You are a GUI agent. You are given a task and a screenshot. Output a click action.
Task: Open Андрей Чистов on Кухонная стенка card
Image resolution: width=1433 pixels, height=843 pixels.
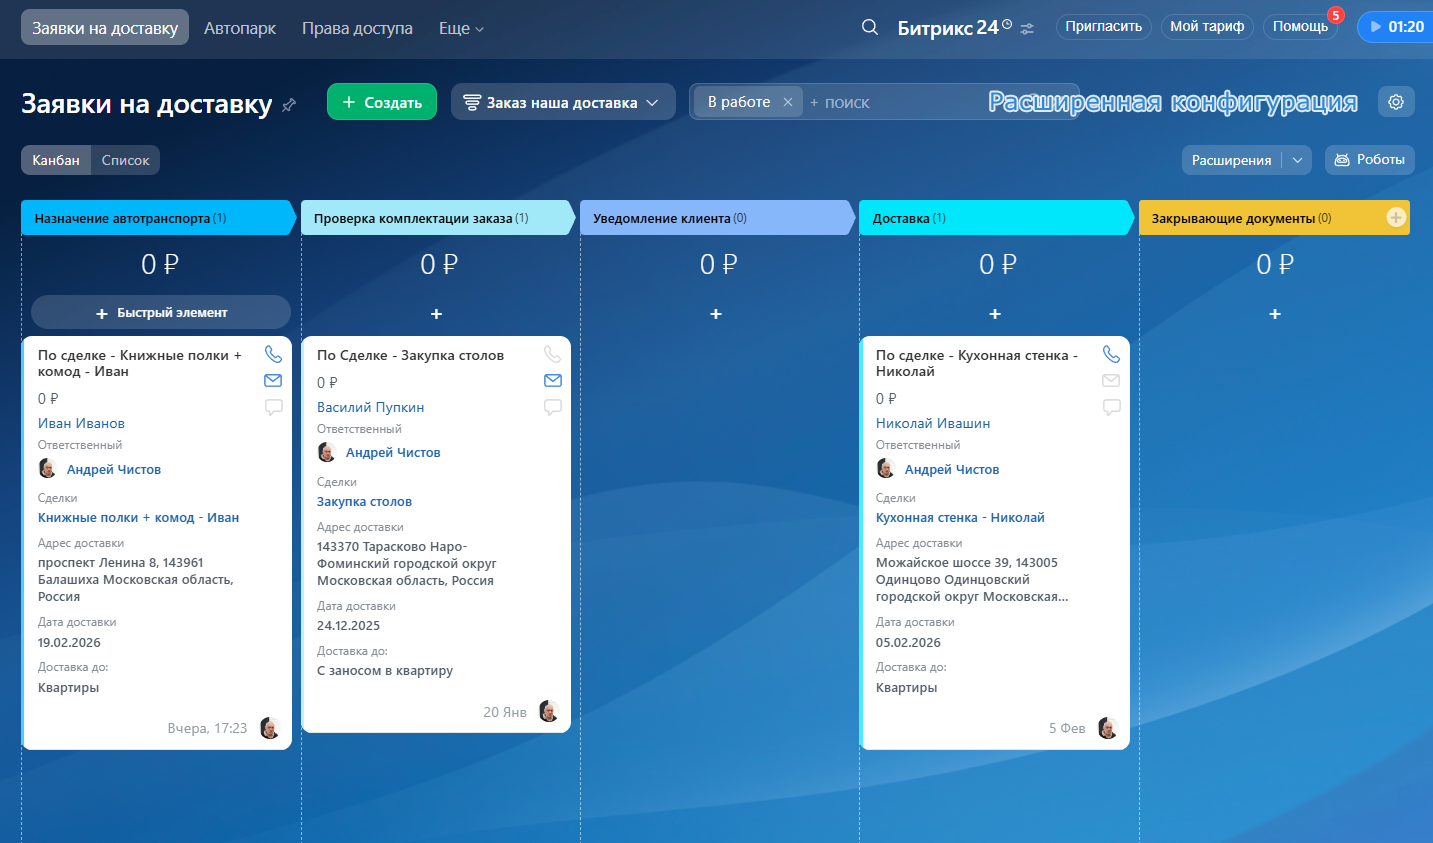[x=952, y=469]
